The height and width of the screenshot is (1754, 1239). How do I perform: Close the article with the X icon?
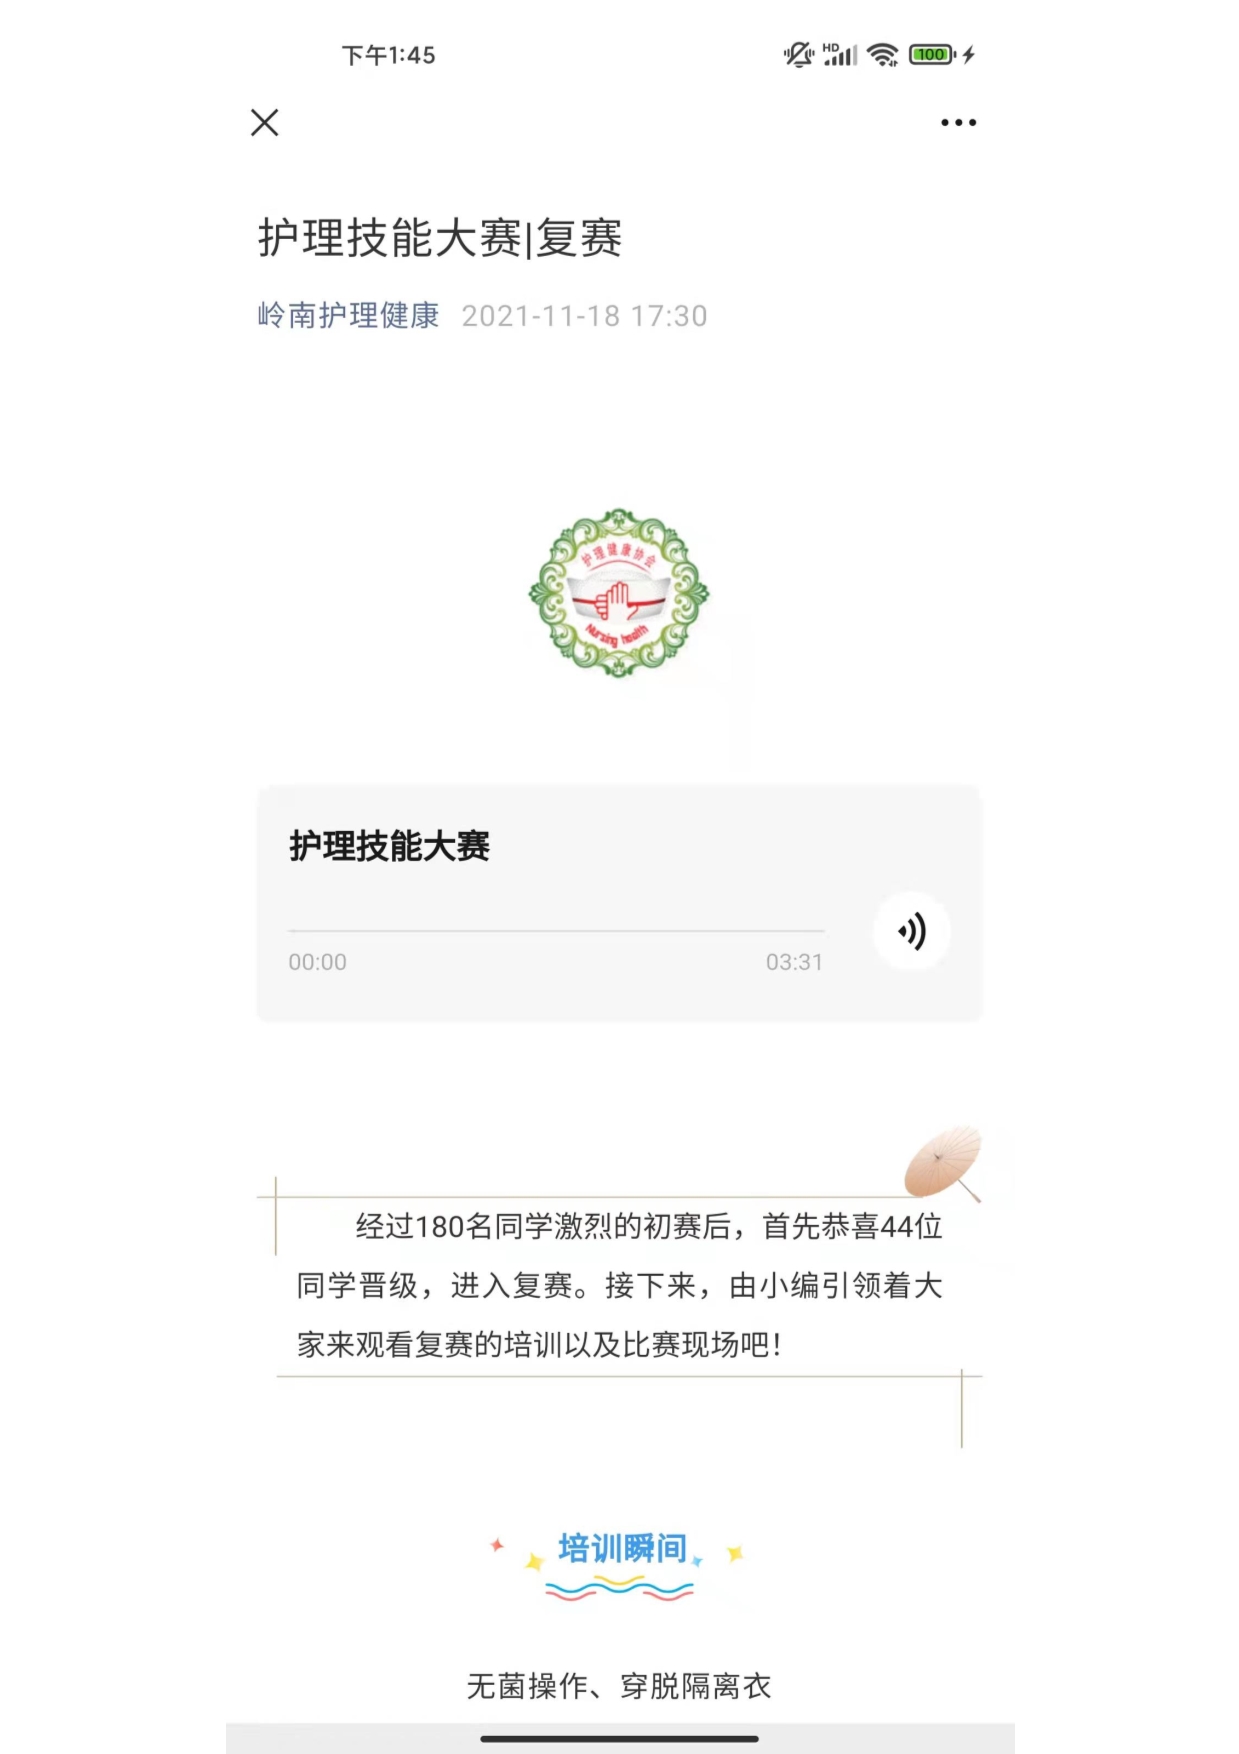point(265,122)
